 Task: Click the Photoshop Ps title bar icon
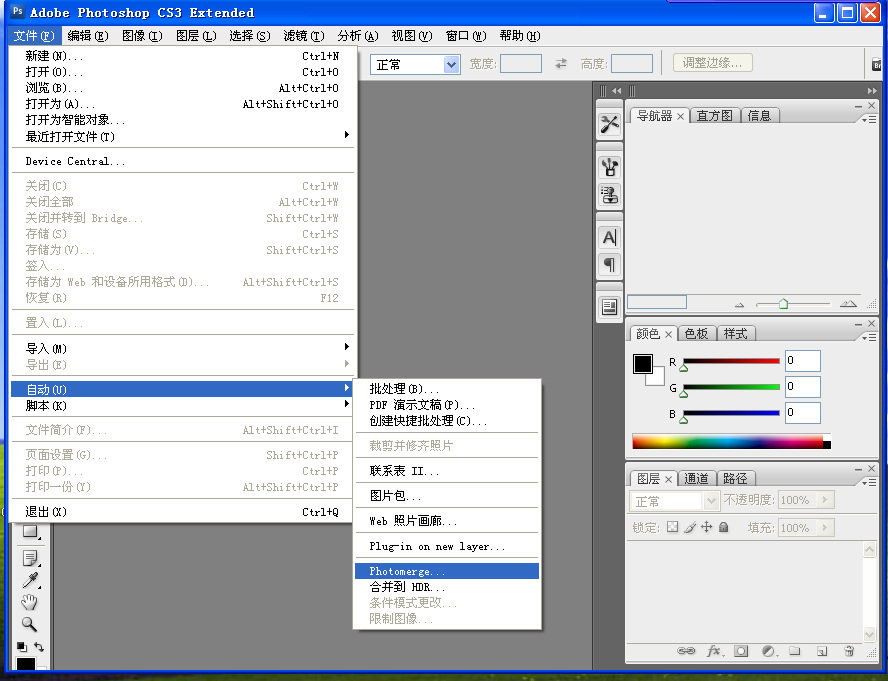coord(18,11)
